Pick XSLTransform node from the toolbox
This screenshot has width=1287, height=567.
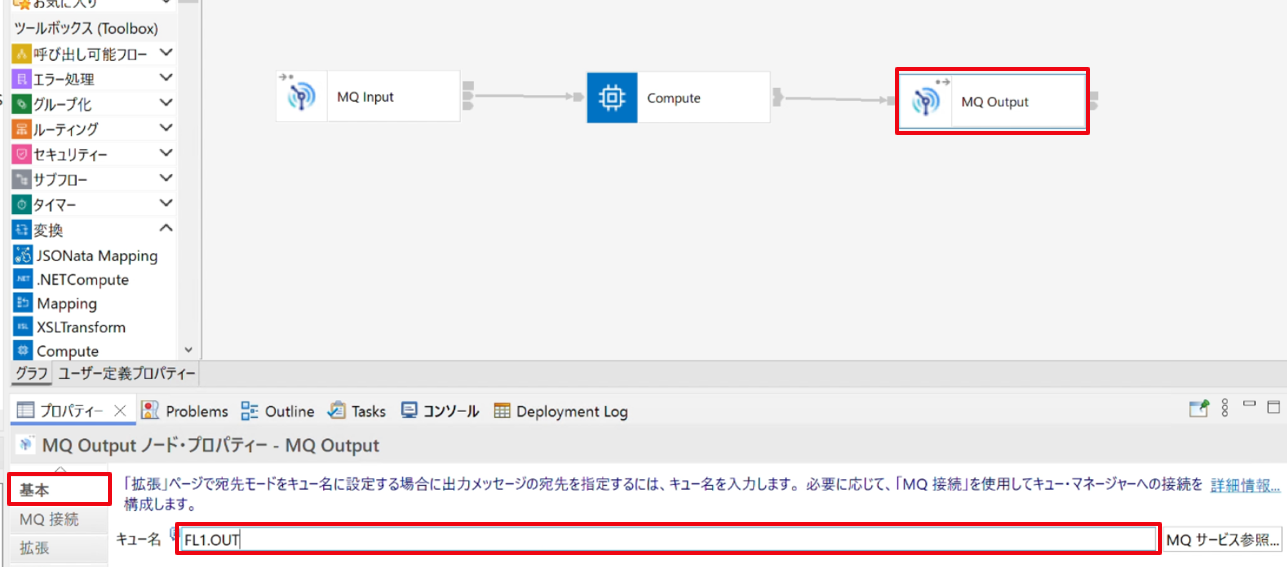click(70, 327)
